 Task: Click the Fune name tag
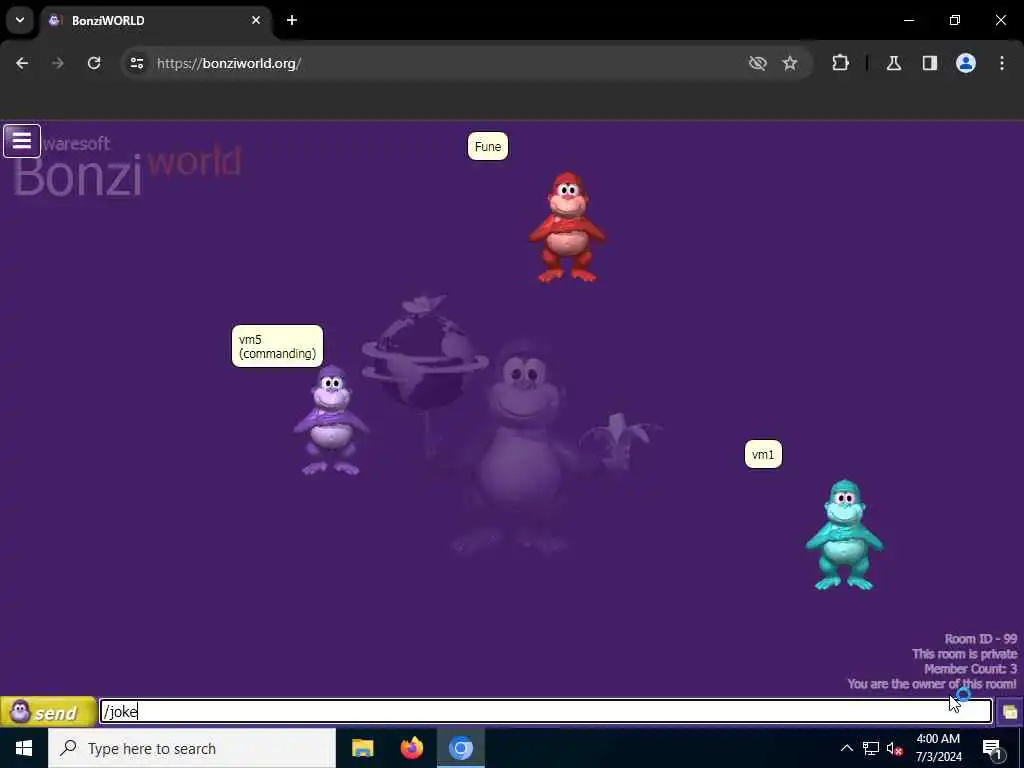488,146
